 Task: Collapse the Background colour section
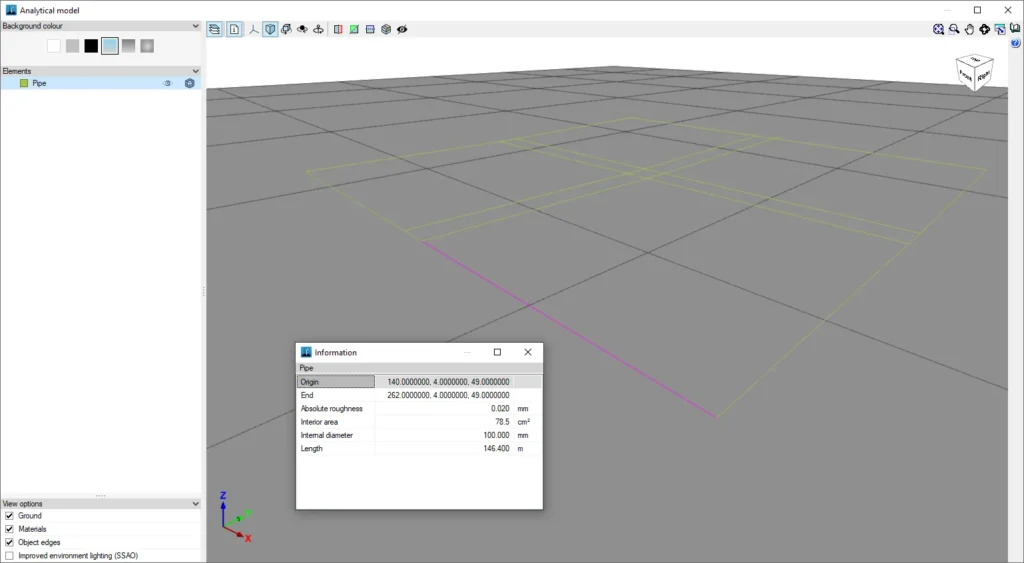[195, 26]
